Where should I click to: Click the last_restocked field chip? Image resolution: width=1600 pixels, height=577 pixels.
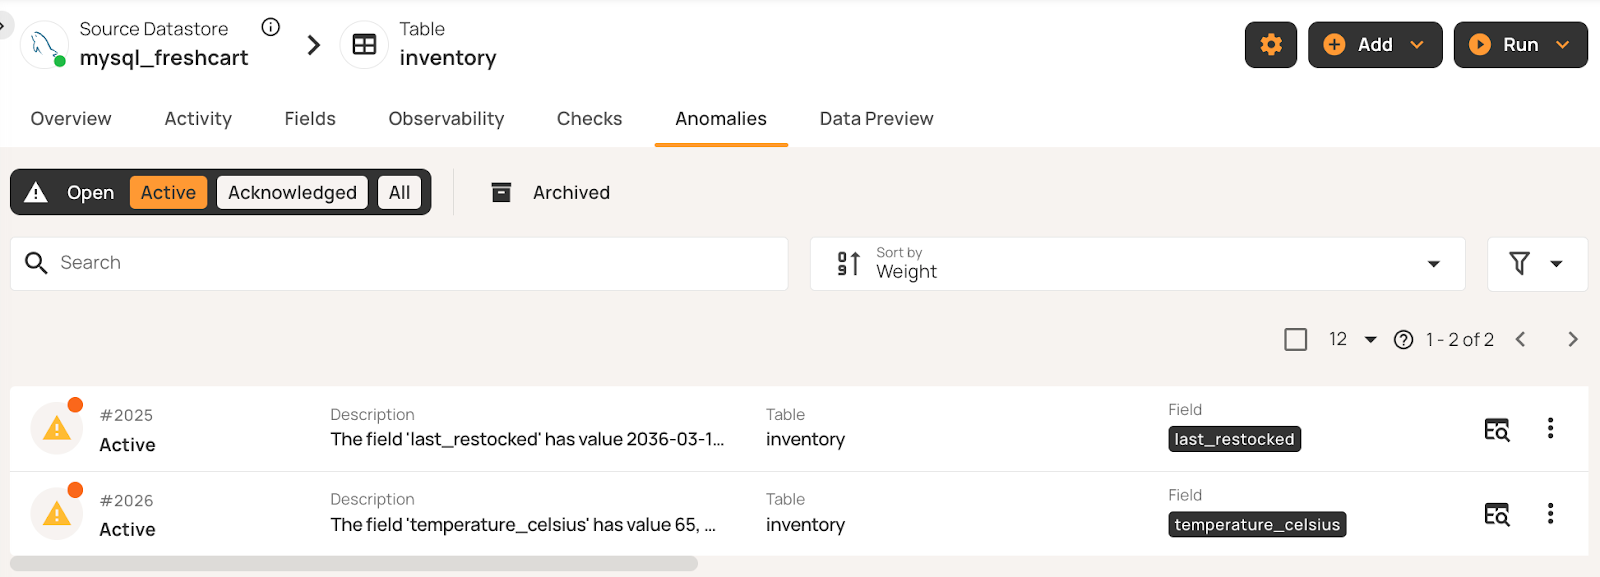tap(1234, 438)
